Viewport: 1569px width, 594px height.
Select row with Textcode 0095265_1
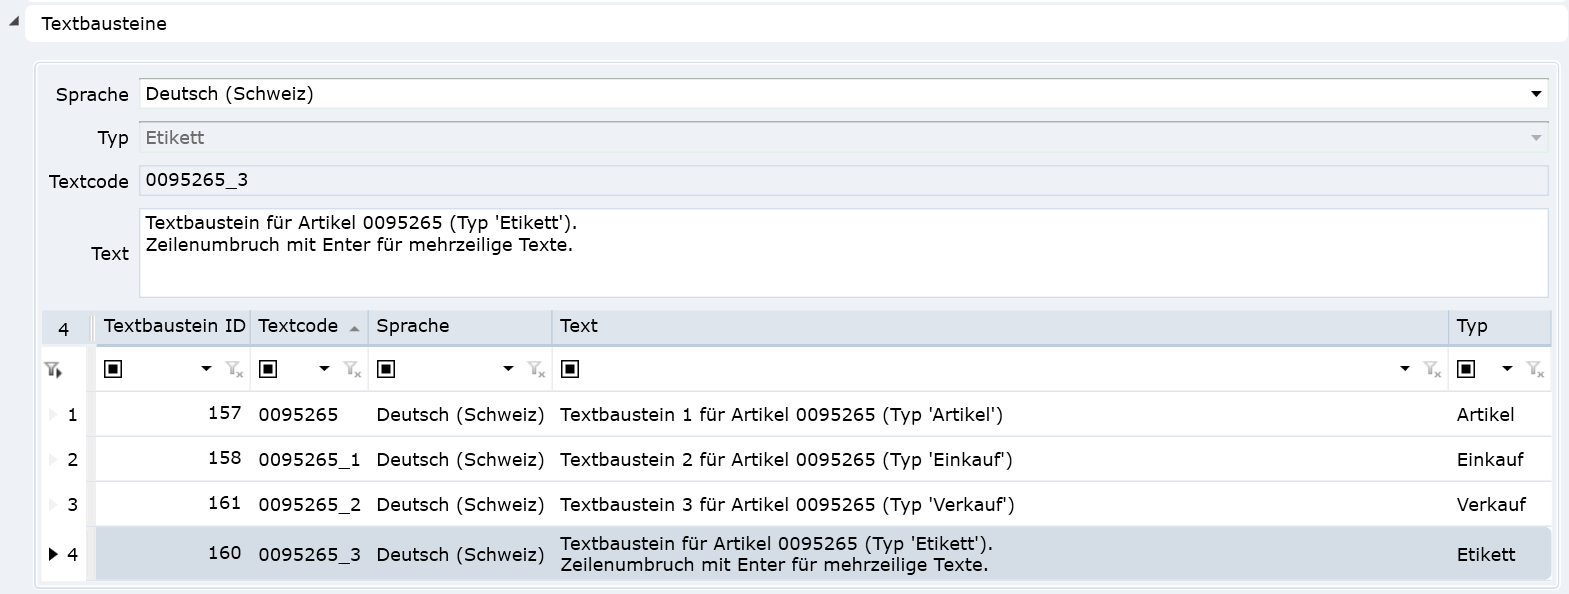309,460
